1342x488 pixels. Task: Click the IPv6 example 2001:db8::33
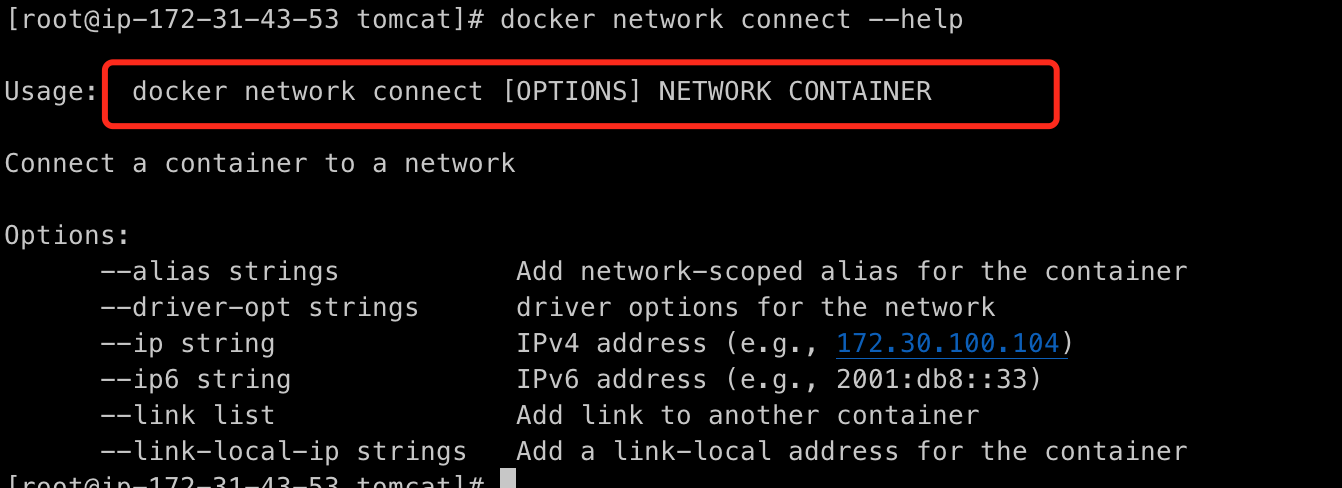tap(939, 379)
